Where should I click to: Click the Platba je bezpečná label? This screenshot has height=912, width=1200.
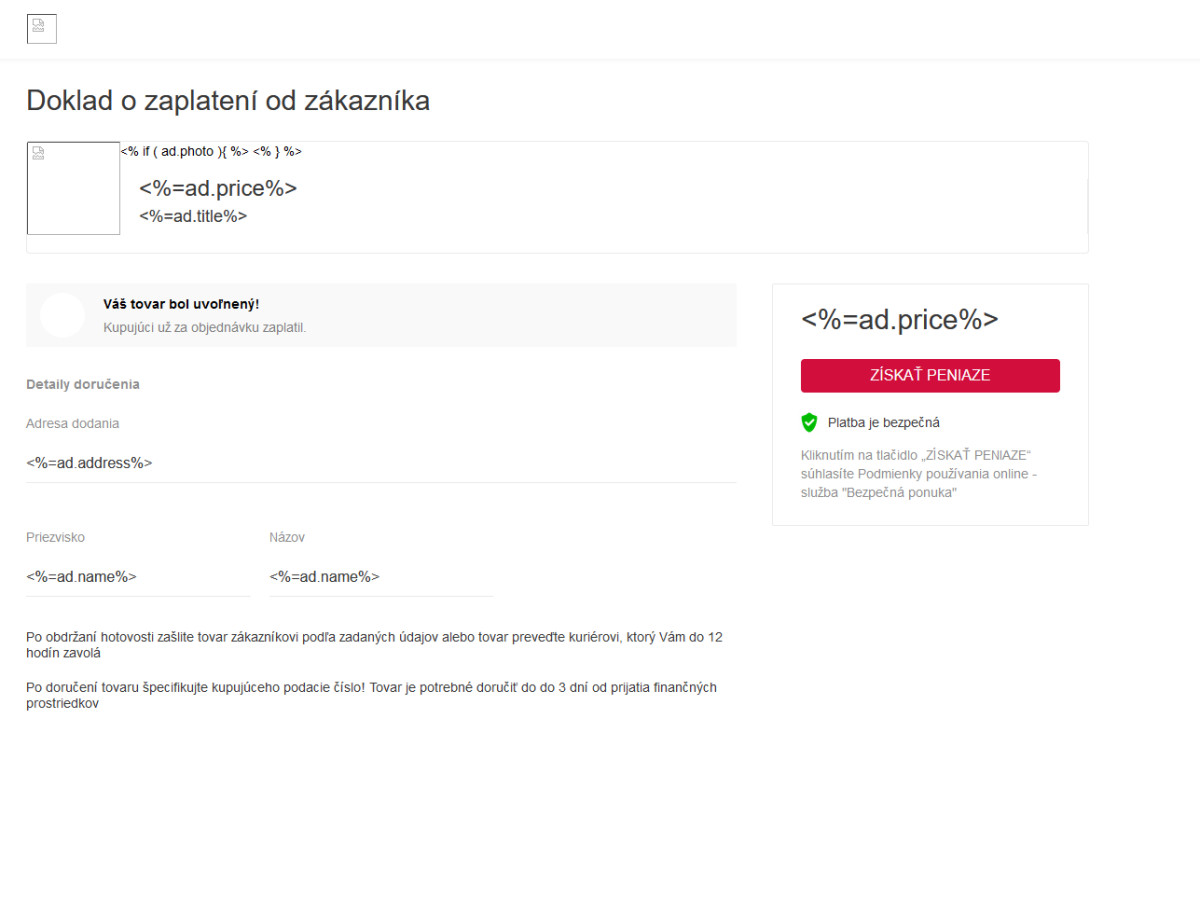(x=883, y=423)
